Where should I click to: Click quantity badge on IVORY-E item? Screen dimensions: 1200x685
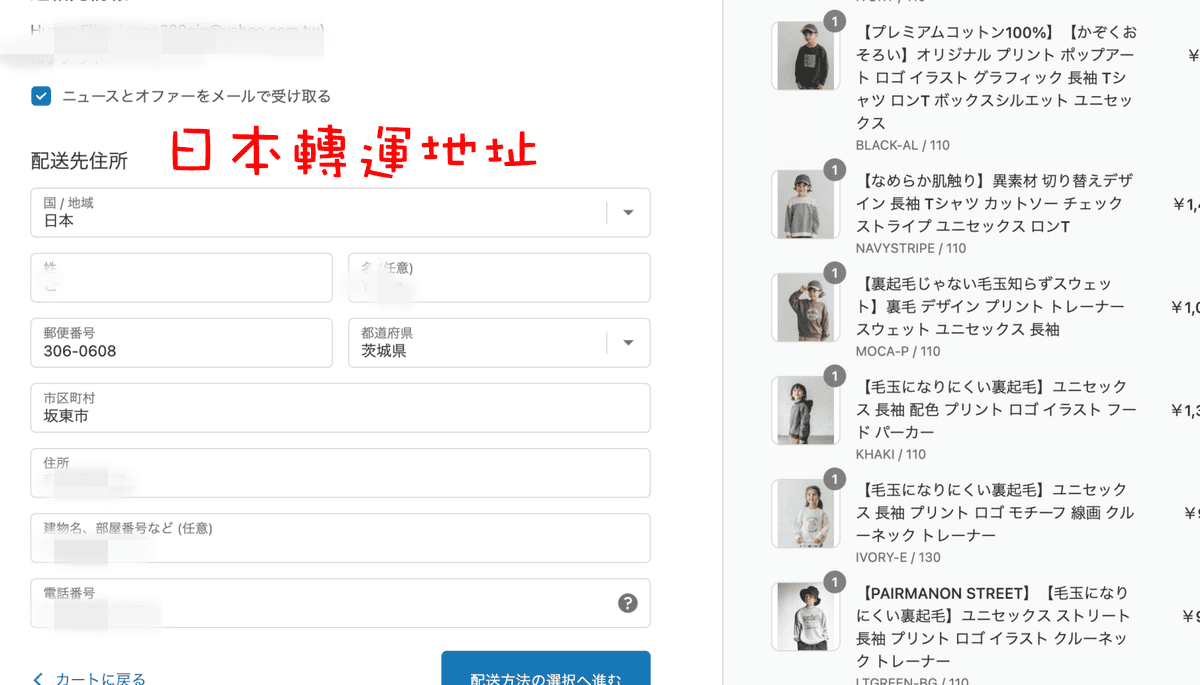tap(833, 479)
